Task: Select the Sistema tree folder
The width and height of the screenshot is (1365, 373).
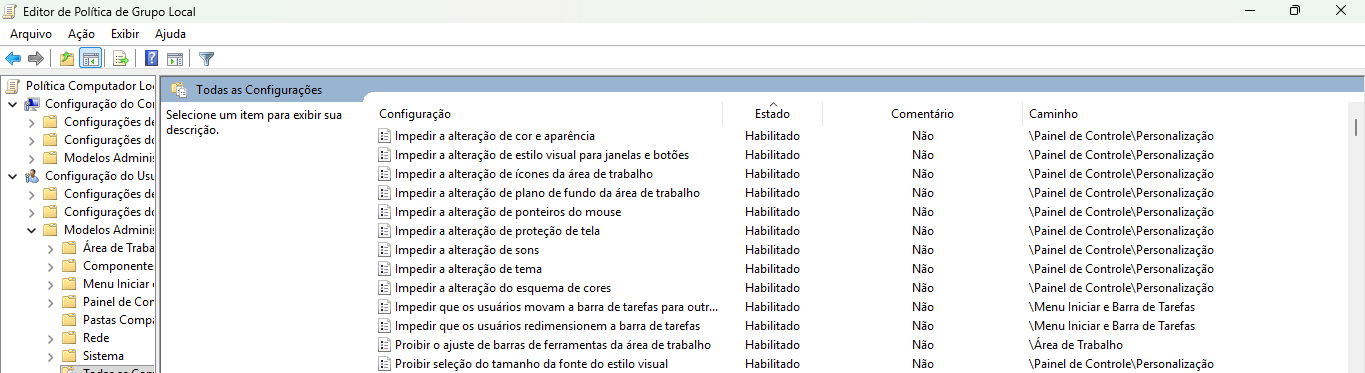Action: (103, 356)
